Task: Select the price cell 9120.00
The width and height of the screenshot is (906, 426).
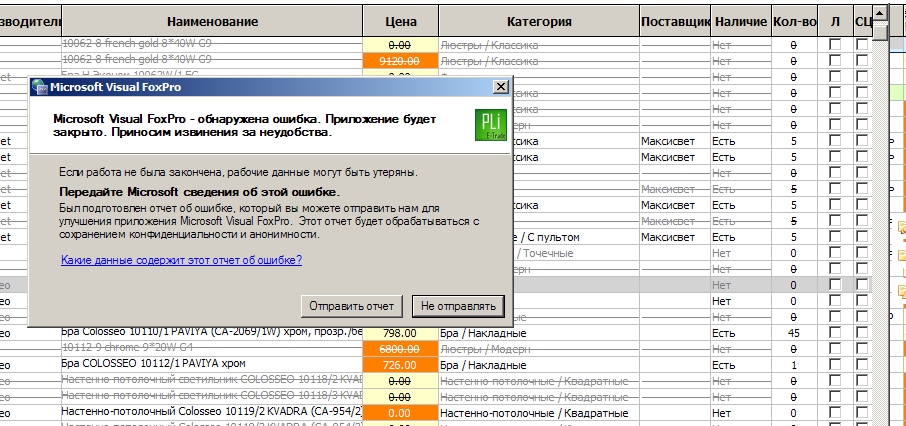Action: pos(400,60)
